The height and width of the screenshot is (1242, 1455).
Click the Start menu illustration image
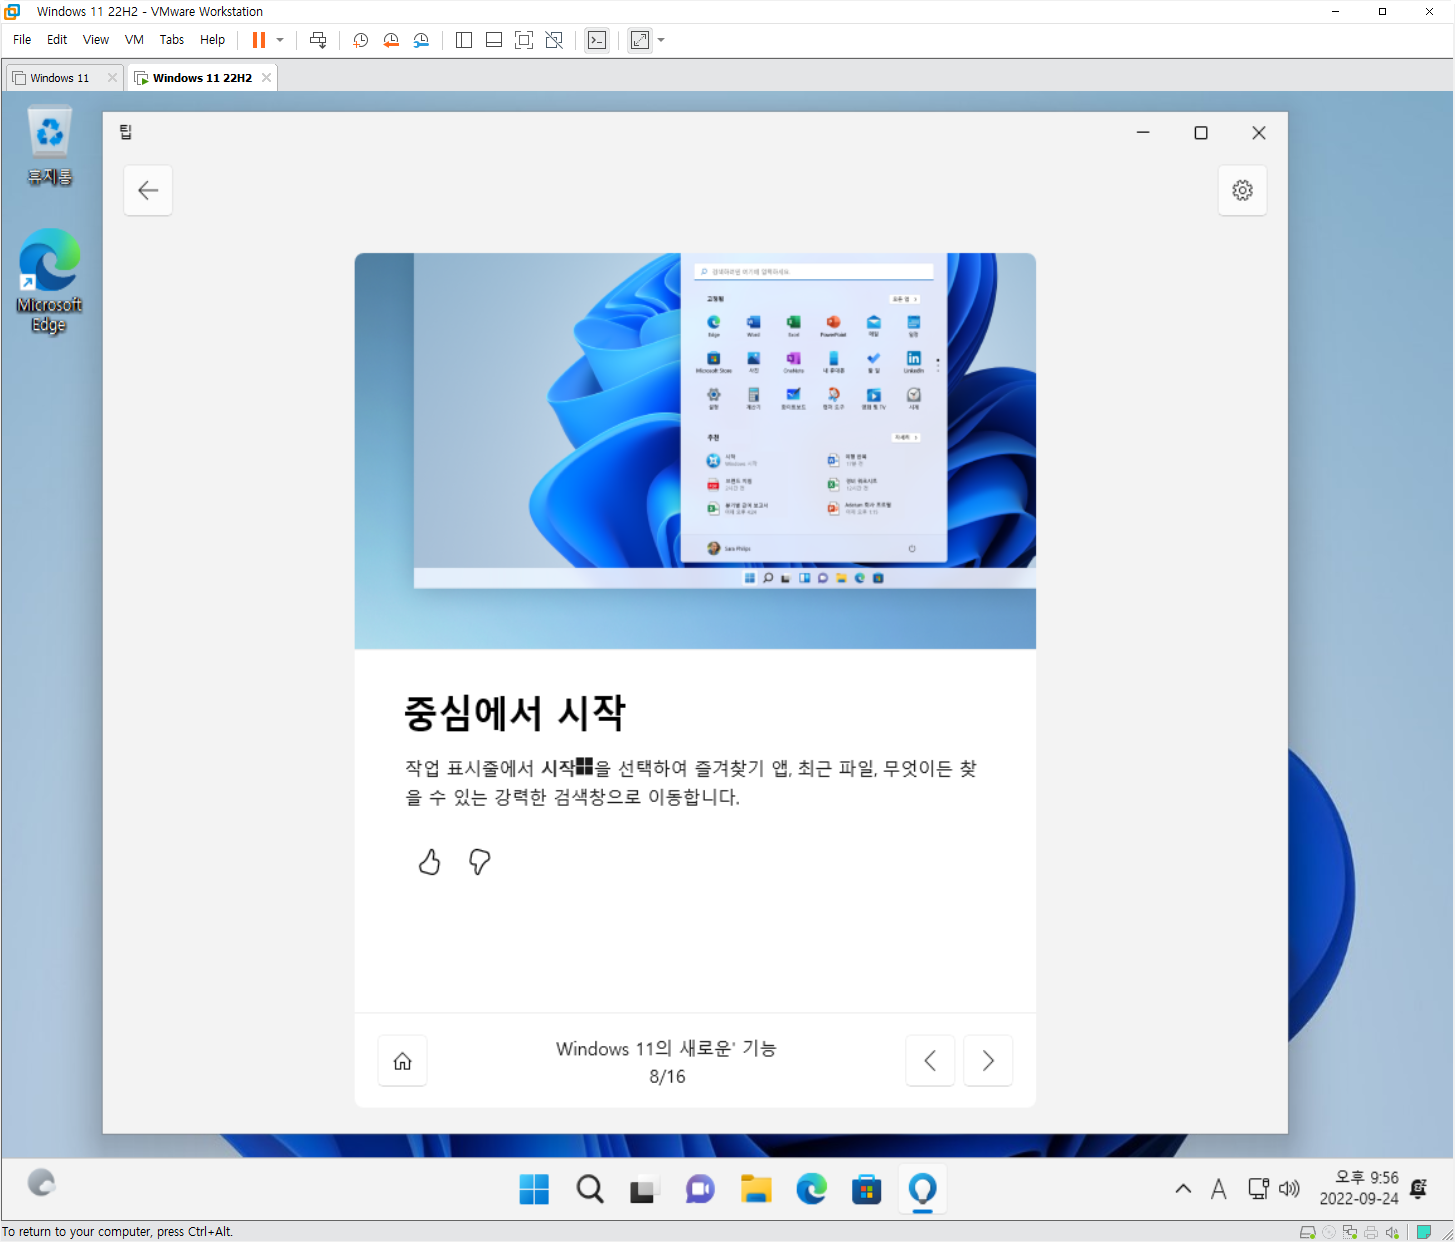(x=695, y=451)
